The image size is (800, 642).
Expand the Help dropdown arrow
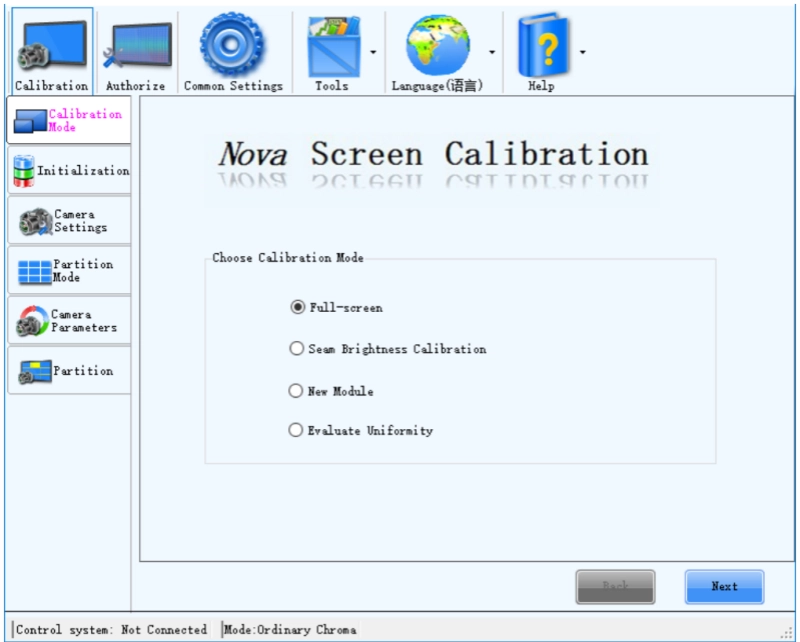pyautogui.click(x=583, y=52)
